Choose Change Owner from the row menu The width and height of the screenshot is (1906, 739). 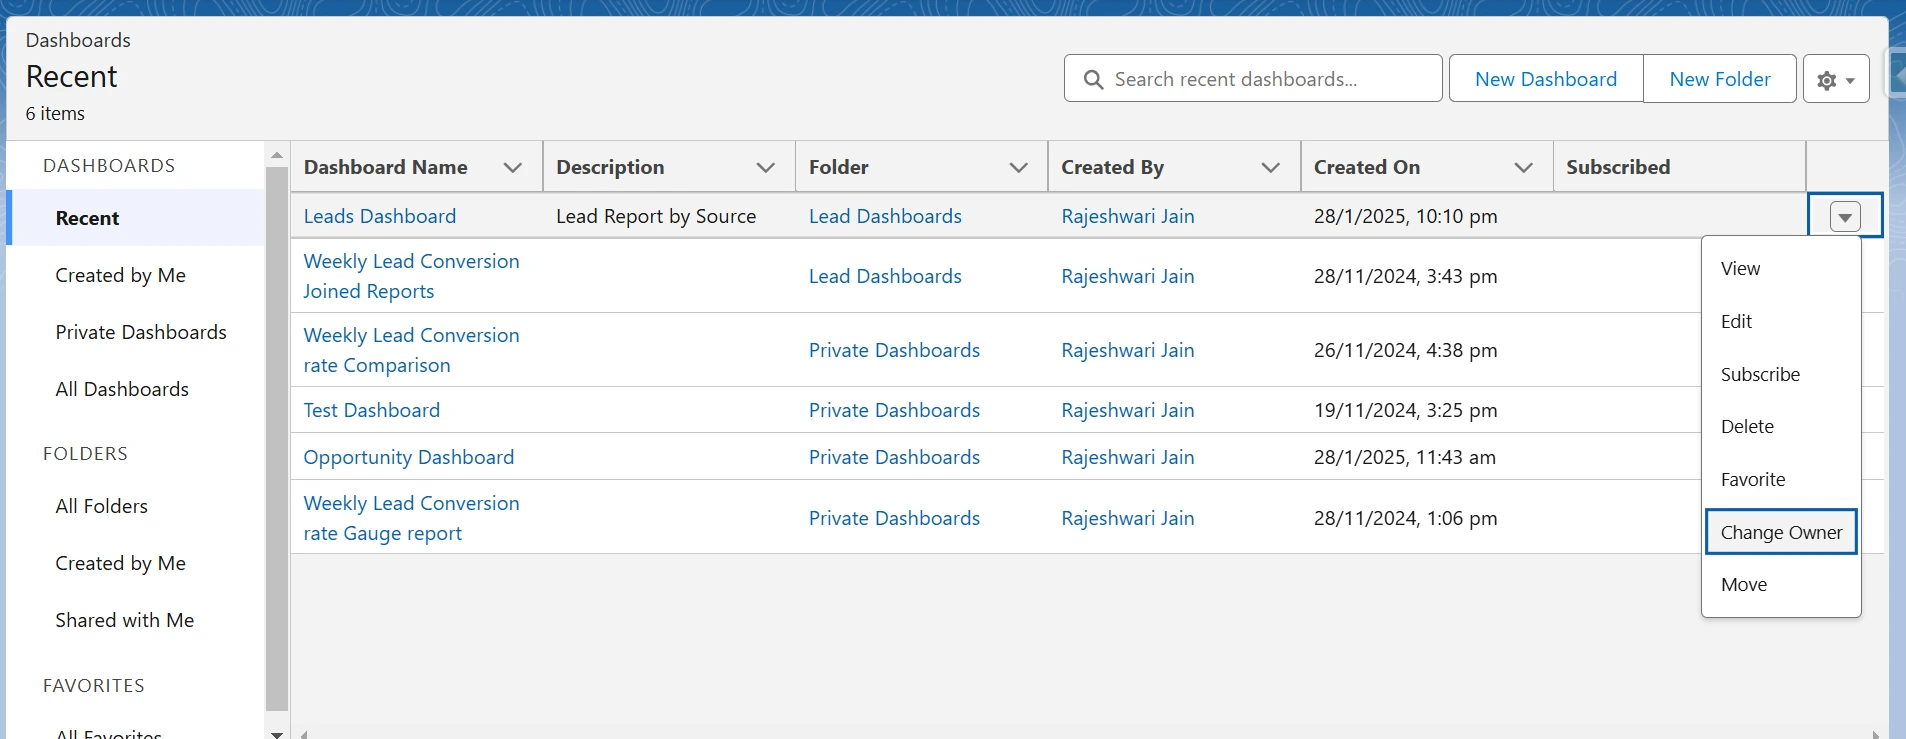tap(1780, 532)
